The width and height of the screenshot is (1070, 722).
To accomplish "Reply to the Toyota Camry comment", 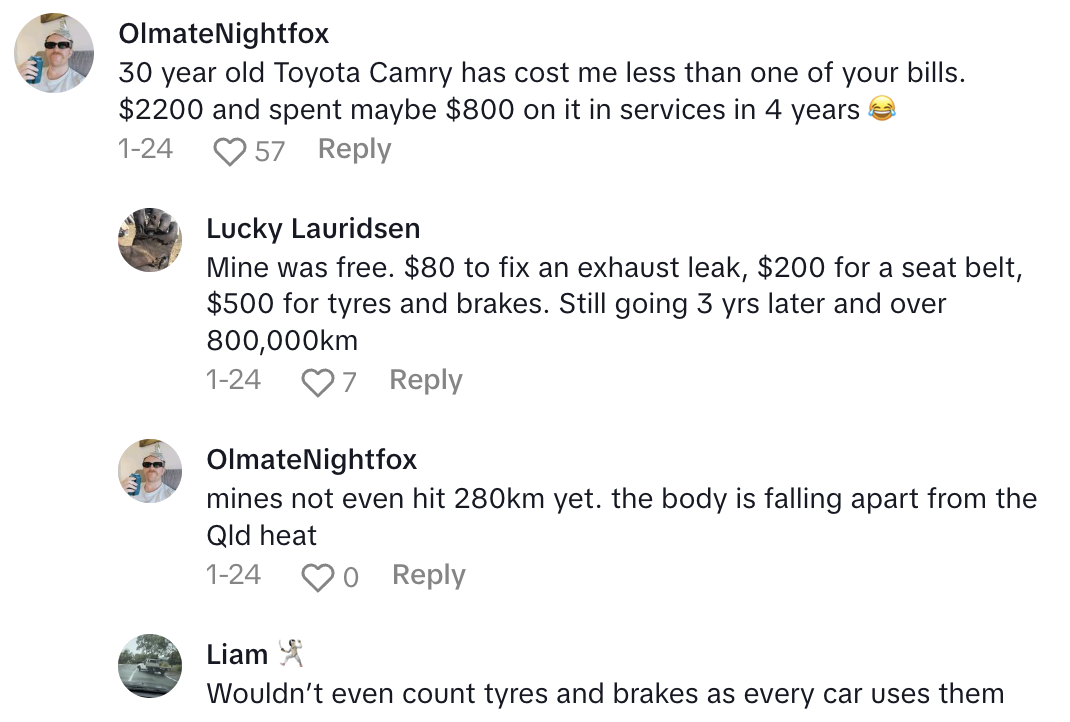I will tap(354, 150).
